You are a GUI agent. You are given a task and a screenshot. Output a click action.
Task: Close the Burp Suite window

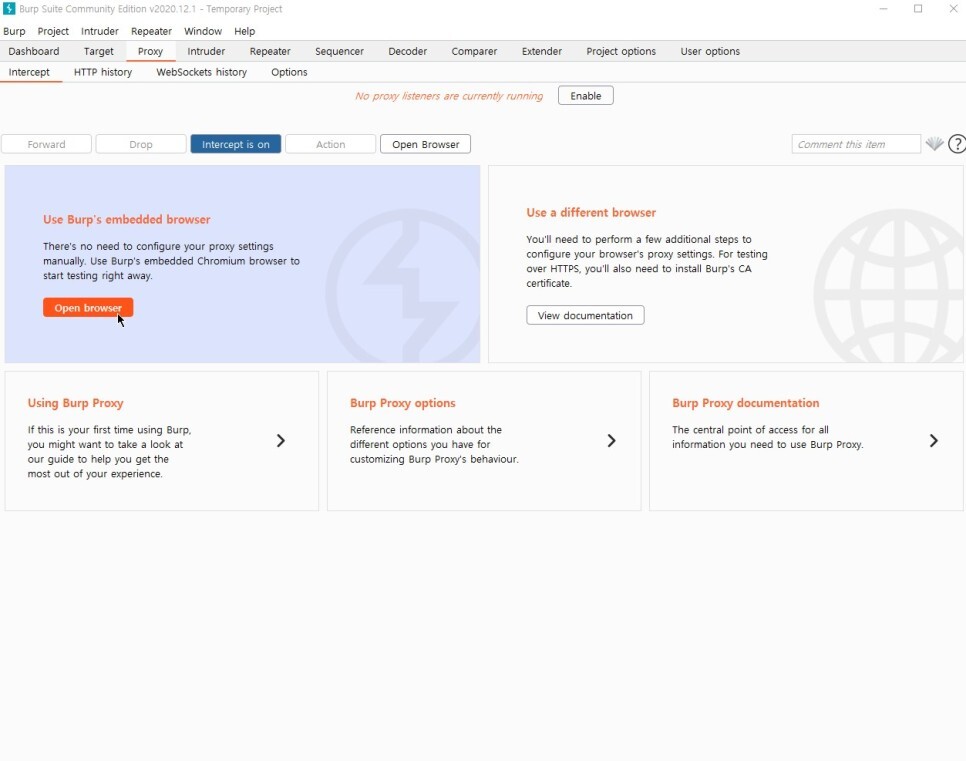coord(953,9)
